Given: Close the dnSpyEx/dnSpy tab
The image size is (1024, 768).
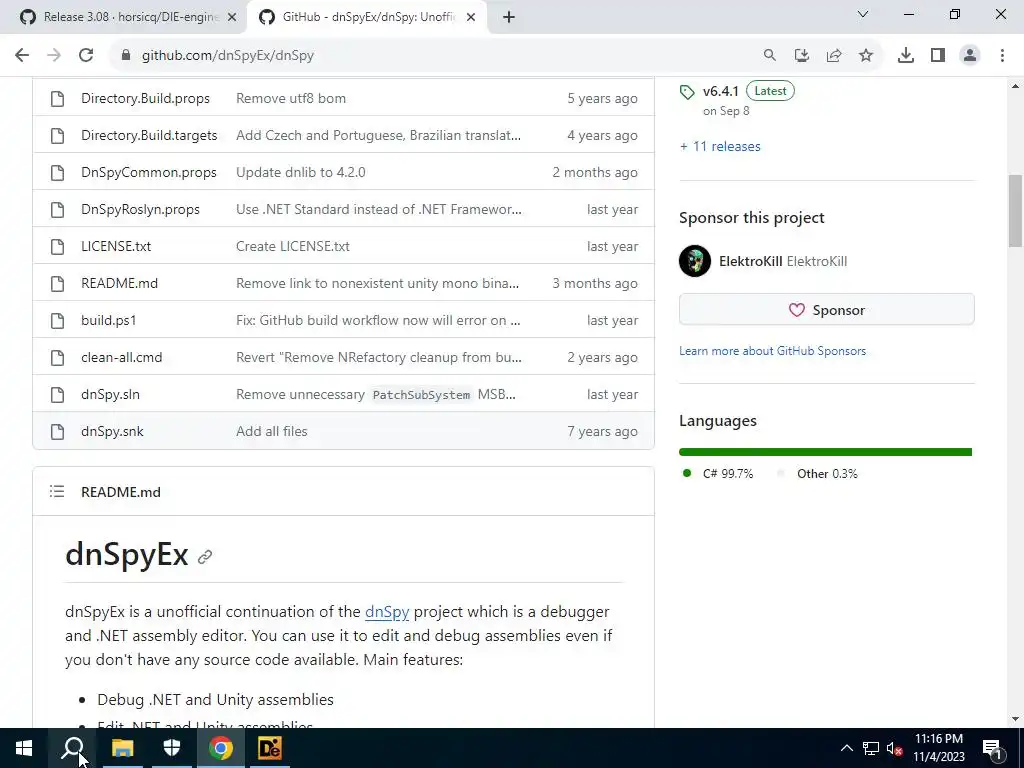Looking at the screenshot, I should [471, 18].
